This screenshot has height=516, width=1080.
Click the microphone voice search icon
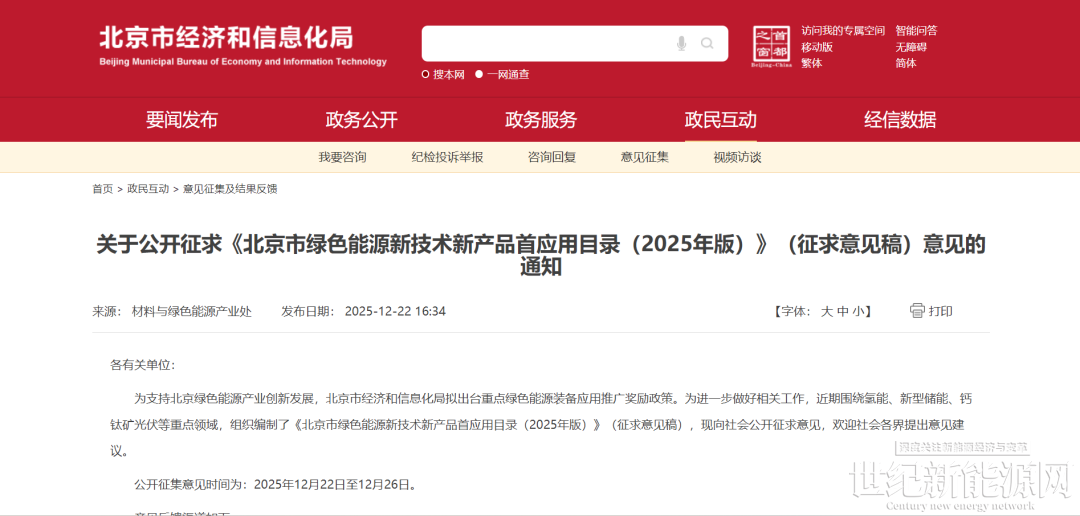coord(681,43)
